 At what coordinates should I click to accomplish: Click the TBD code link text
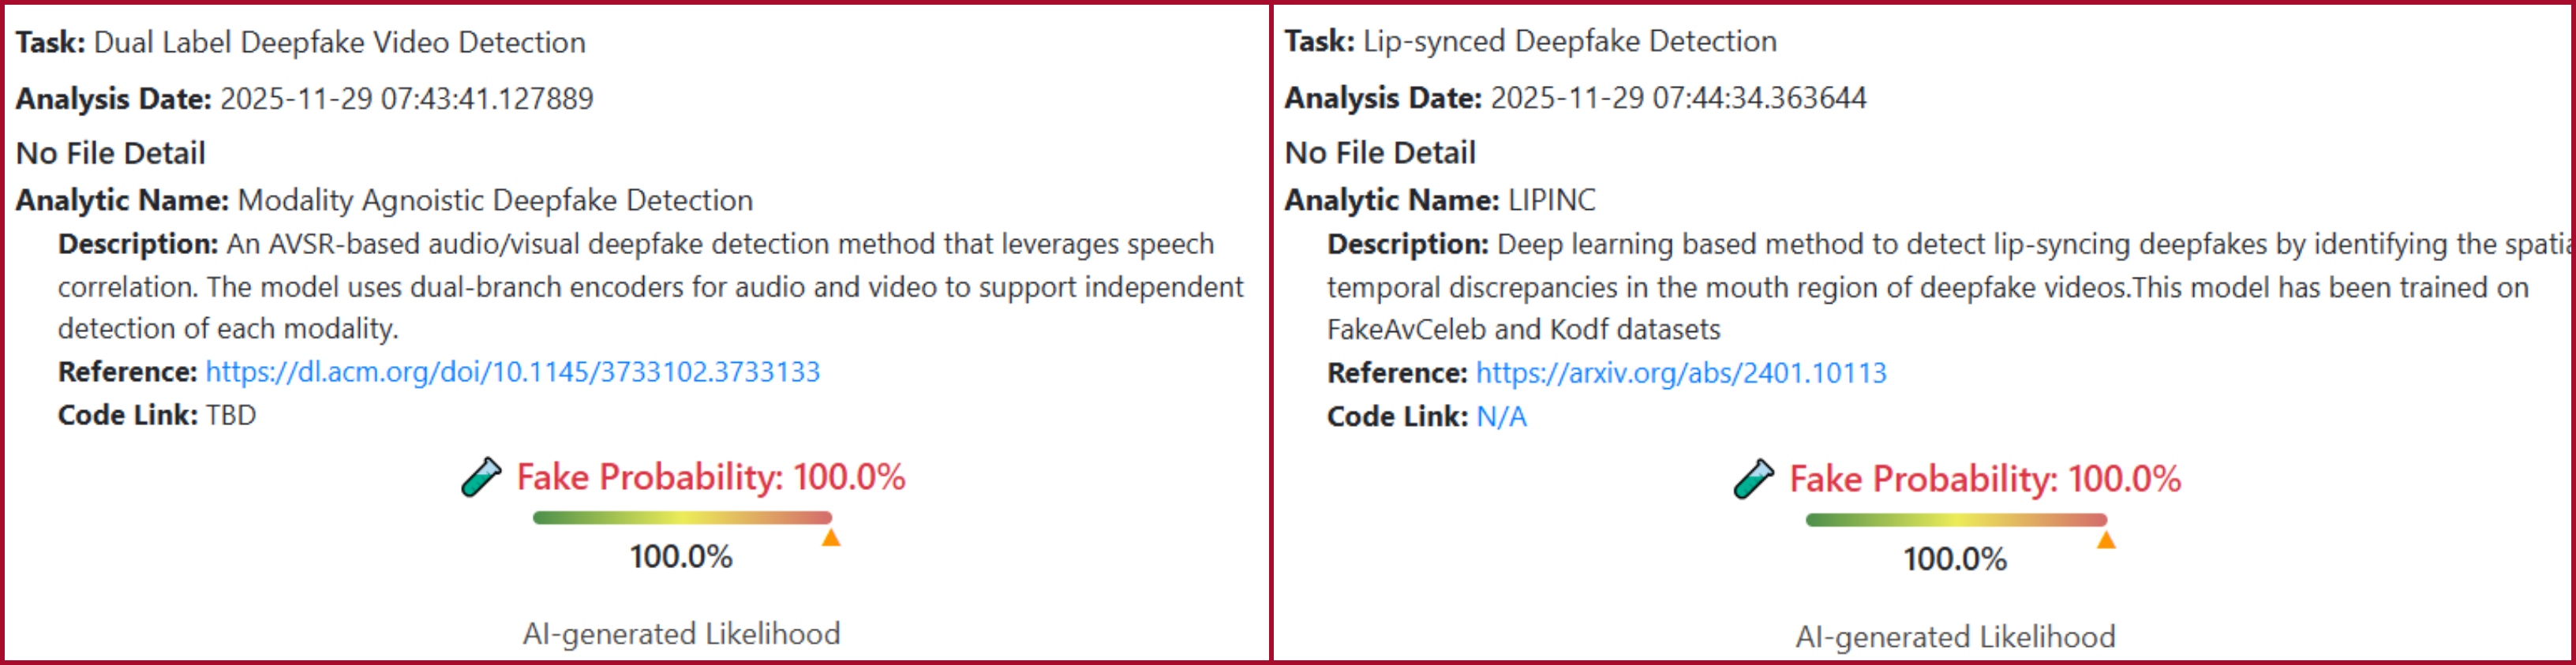(231, 415)
